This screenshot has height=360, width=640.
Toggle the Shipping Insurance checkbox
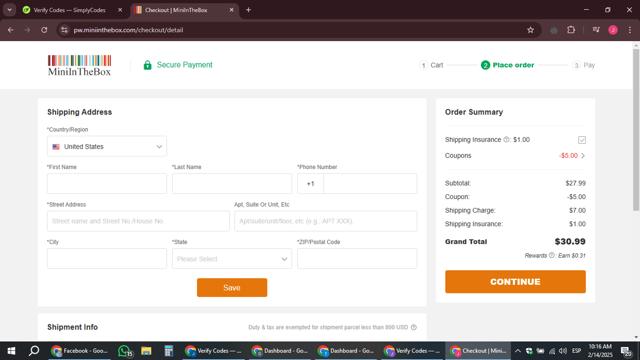click(582, 140)
